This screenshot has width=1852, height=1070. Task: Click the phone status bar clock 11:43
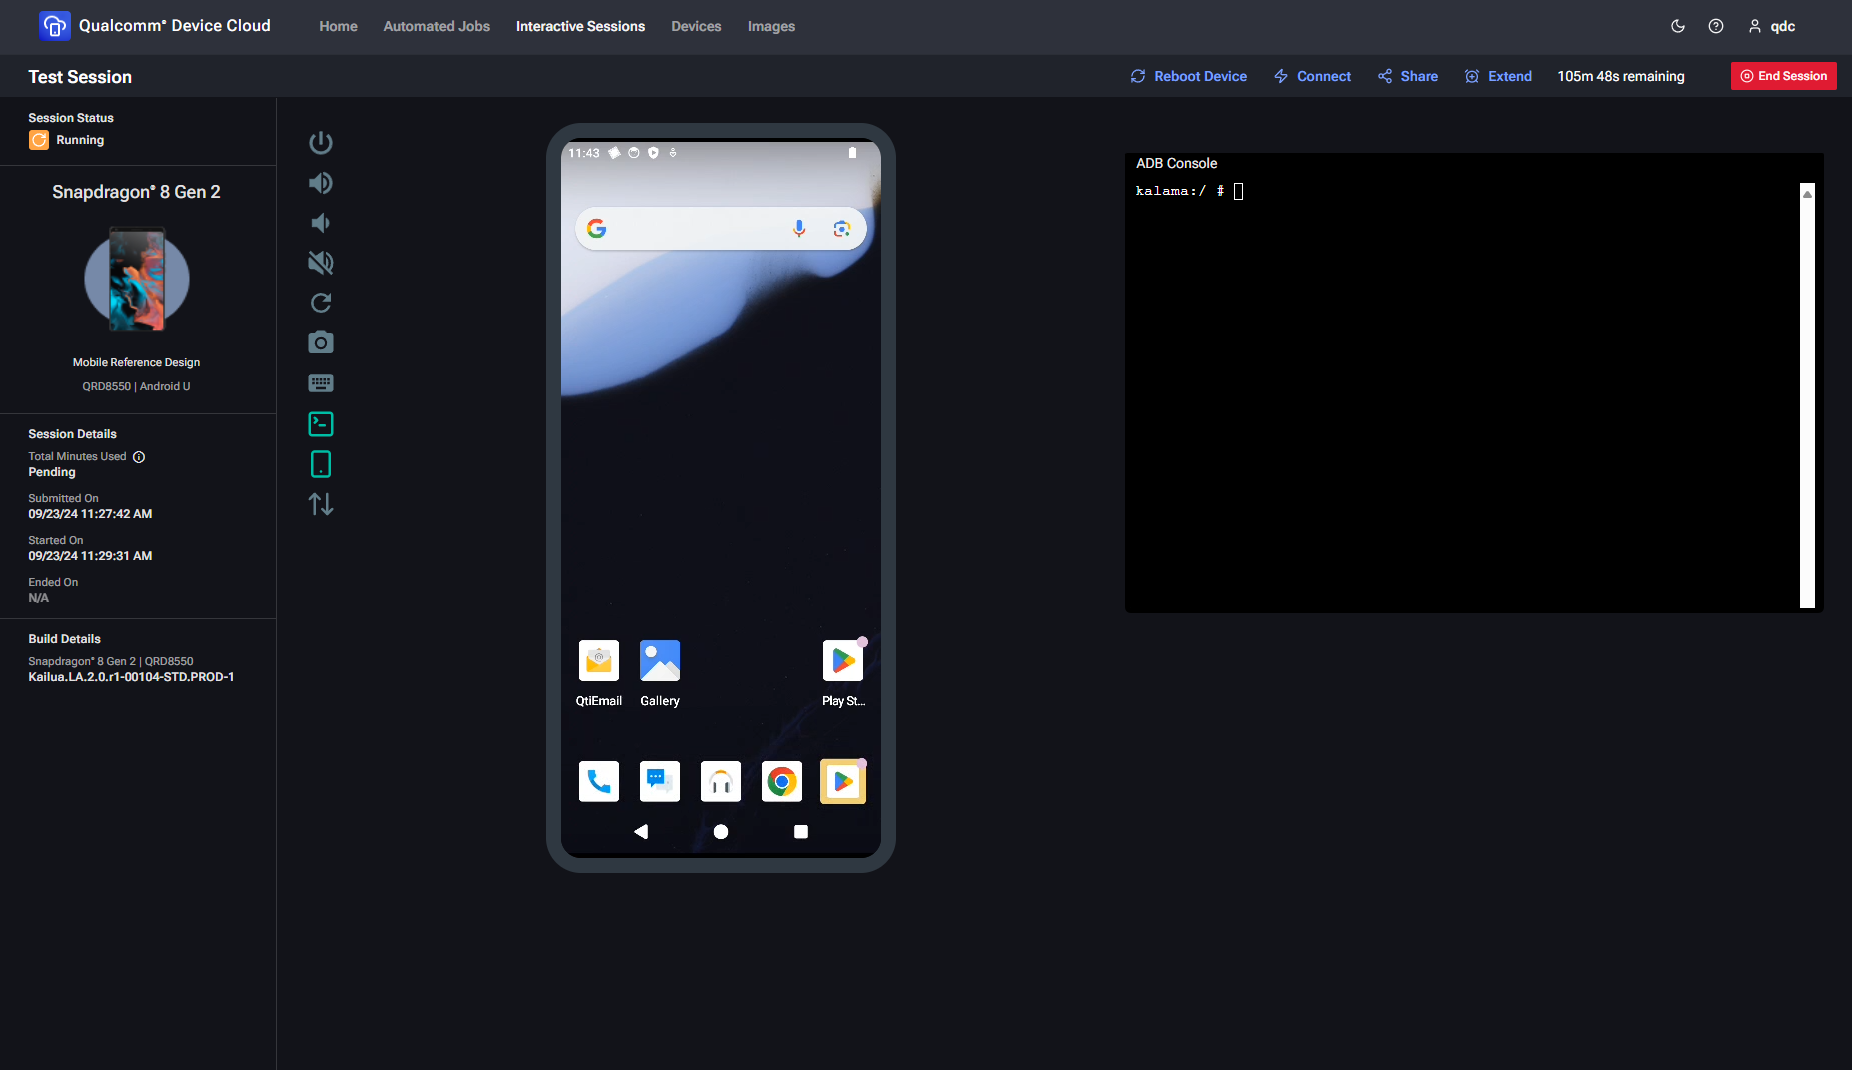pyautogui.click(x=584, y=153)
